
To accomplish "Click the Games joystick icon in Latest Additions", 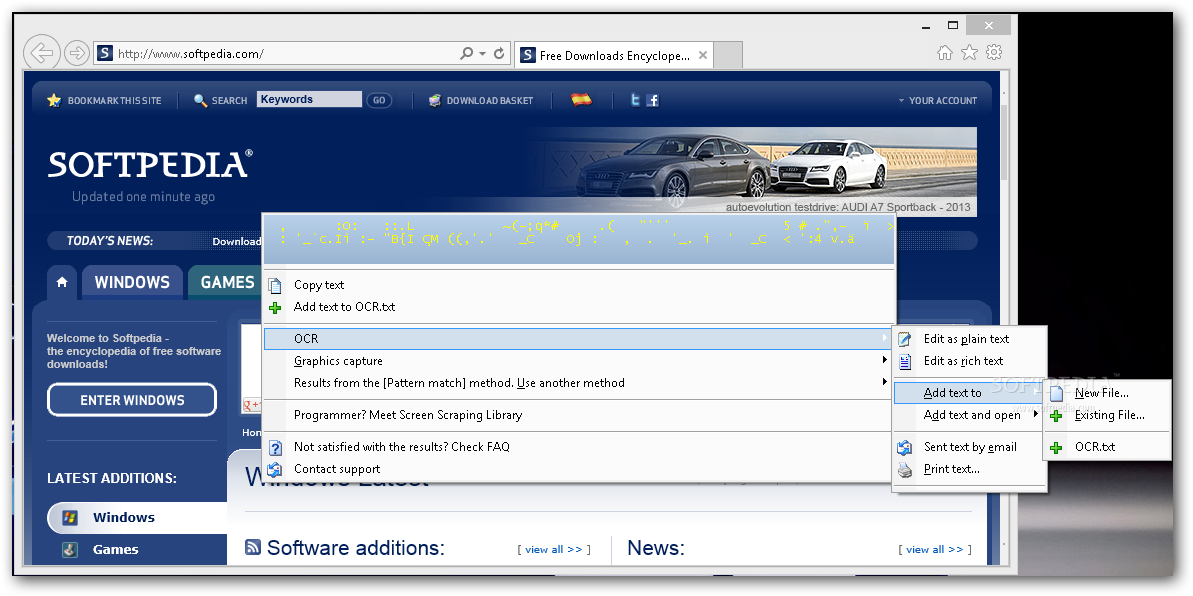I will pyautogui.click(x=69, y=550).
